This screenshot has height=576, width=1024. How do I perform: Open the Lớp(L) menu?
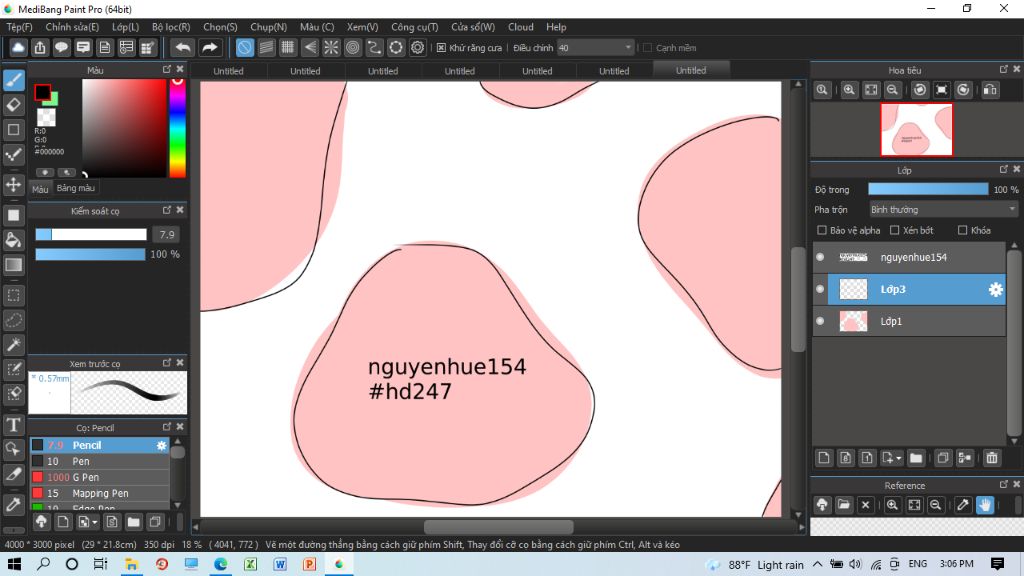coord(125,27)
